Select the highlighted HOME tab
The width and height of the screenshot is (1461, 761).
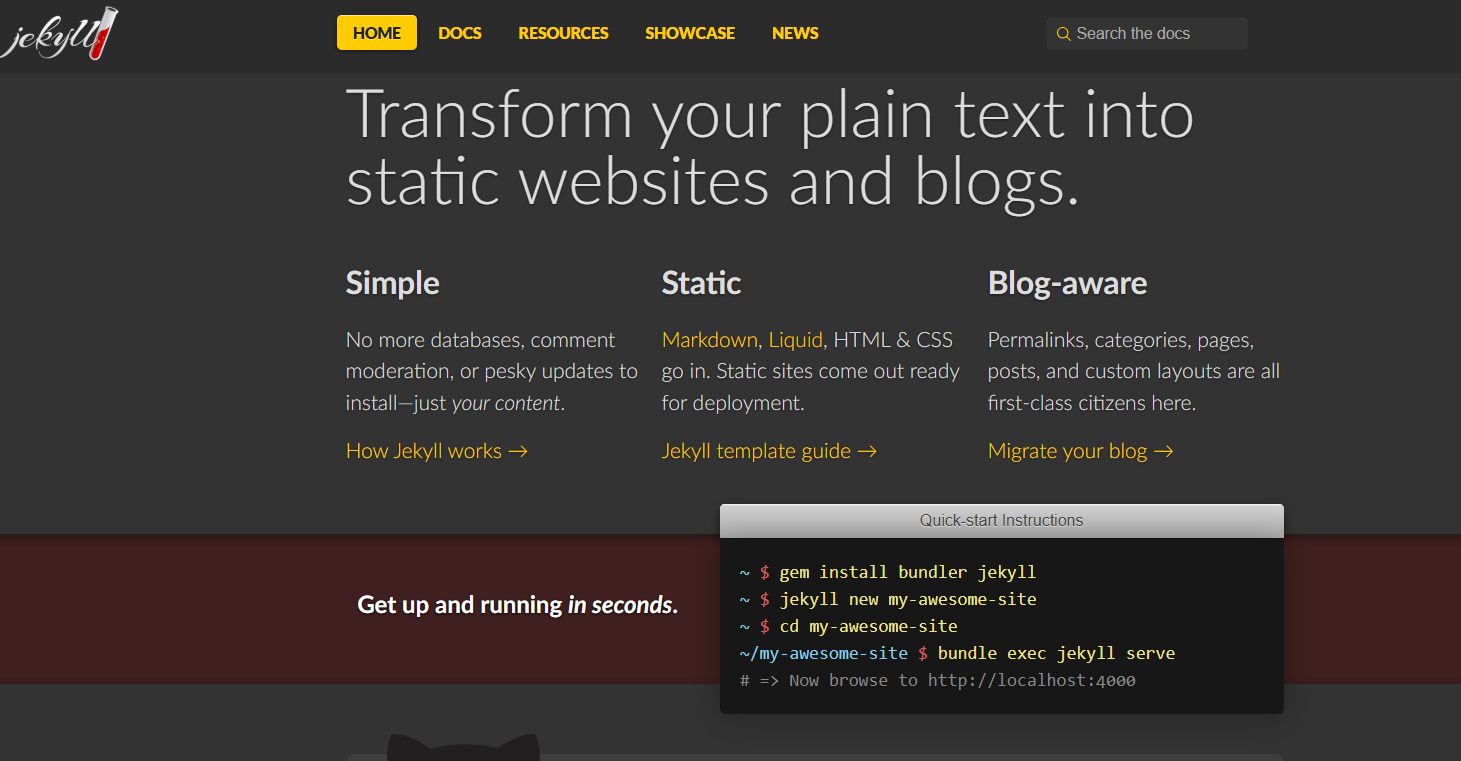(x=376, y=33)
